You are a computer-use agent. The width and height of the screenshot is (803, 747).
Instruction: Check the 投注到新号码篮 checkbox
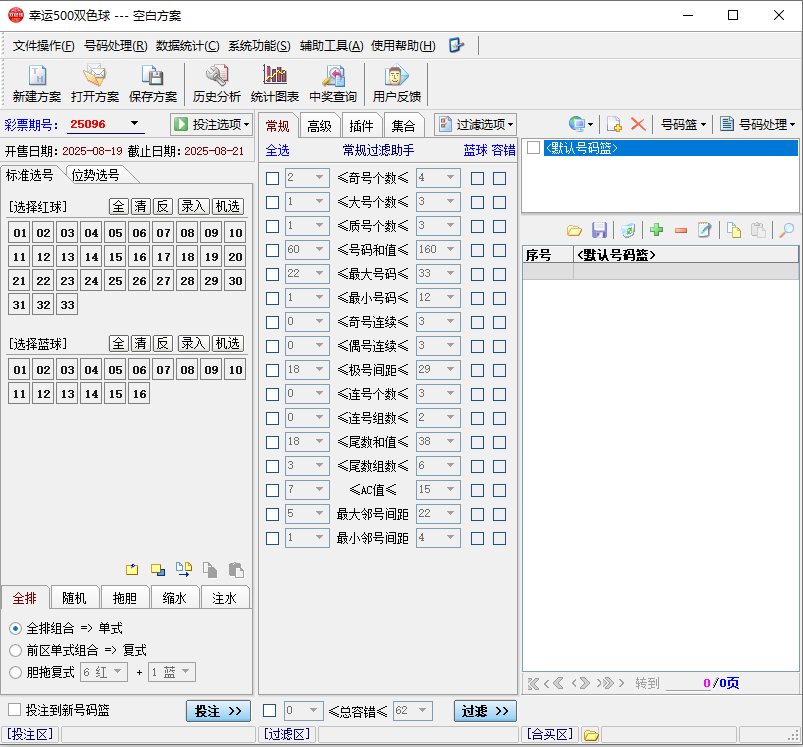(15, 710)
